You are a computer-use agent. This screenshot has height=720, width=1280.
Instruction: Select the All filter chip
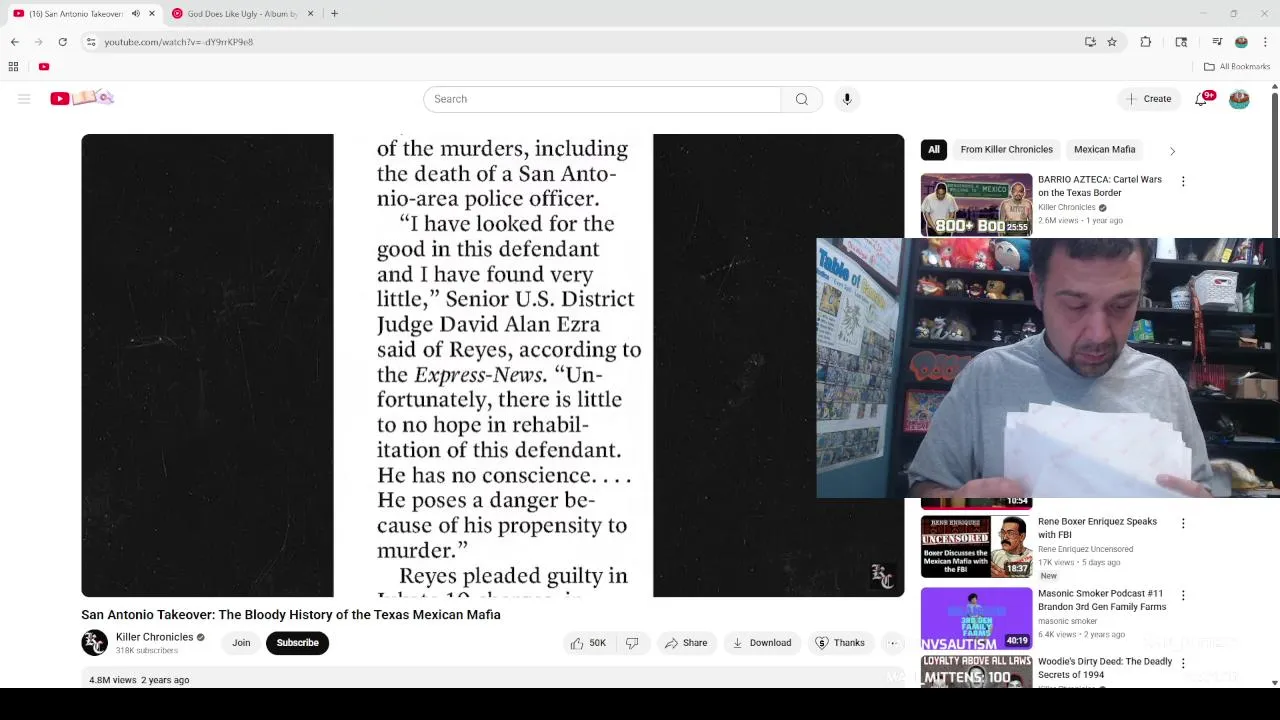pyautogui.click(x=933, y=149)
